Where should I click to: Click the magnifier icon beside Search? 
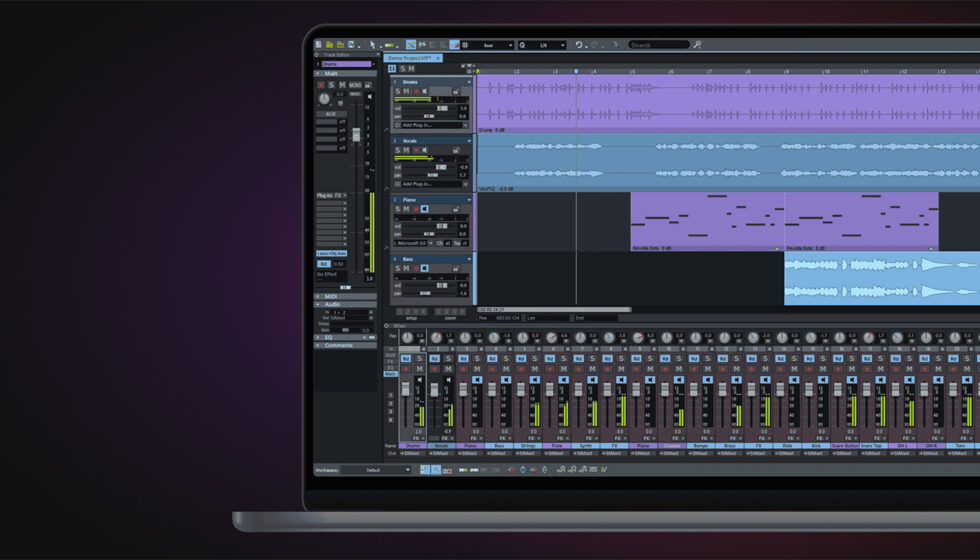click(x=697, y=45)
